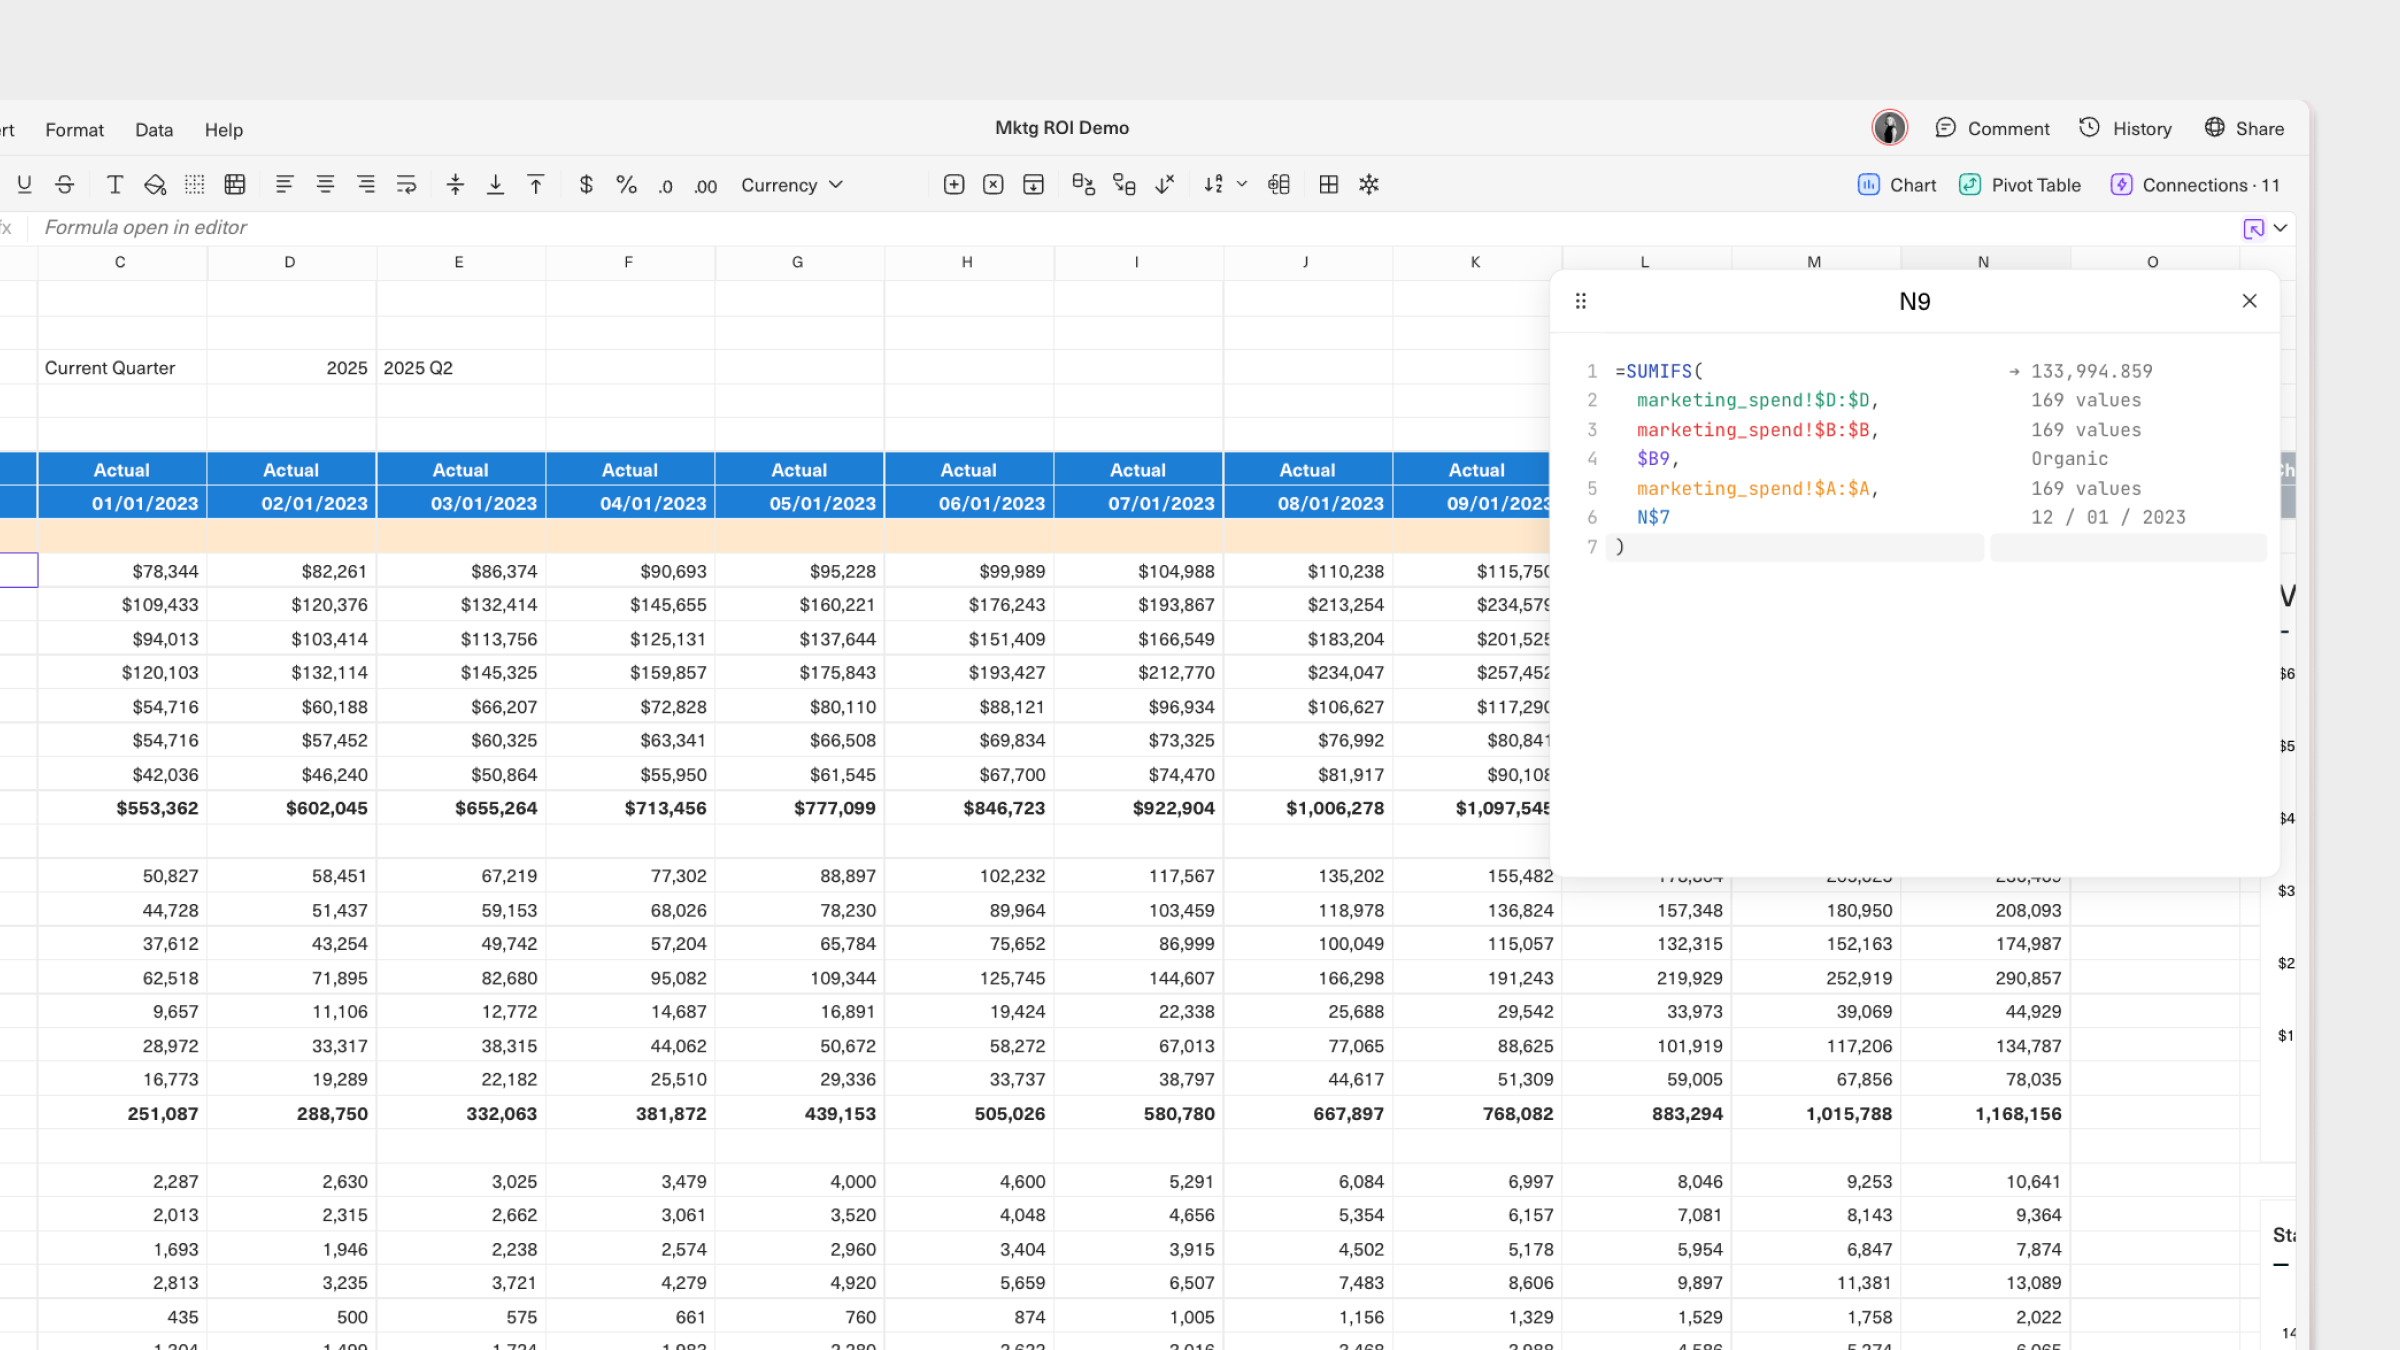The height and width of the screenshot is (1350, 2400).
Task: Close the N9 formula editor panel
Action: (2249, 301)
